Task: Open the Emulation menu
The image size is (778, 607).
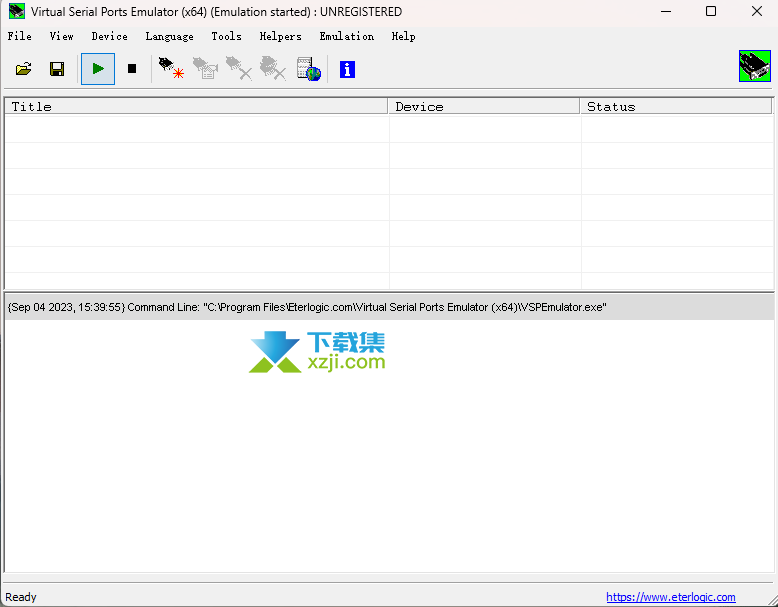Action: (346, 36)
